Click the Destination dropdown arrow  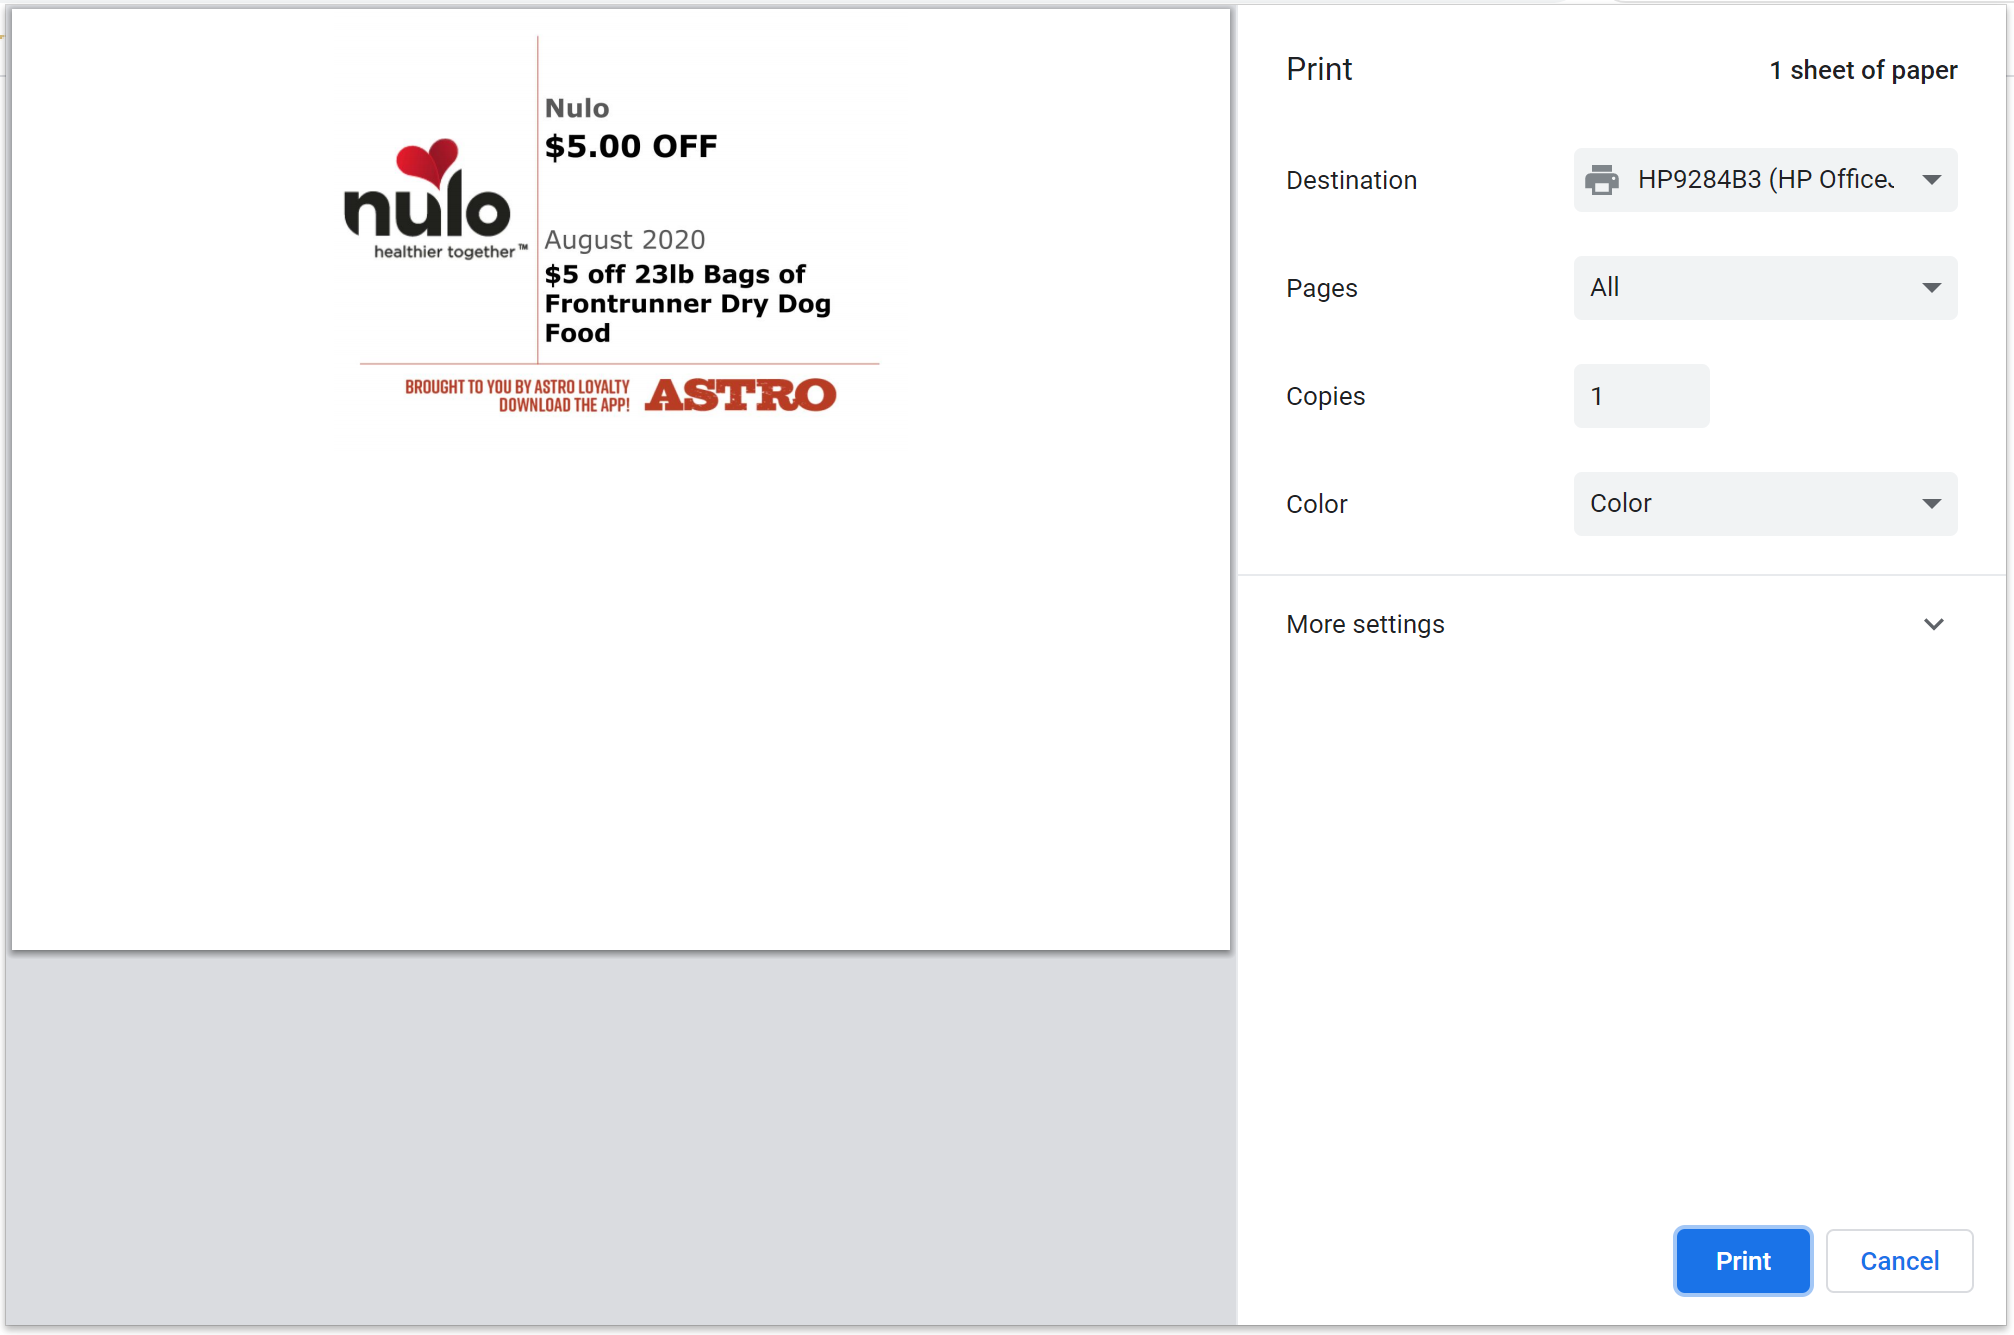[1931, 180]
